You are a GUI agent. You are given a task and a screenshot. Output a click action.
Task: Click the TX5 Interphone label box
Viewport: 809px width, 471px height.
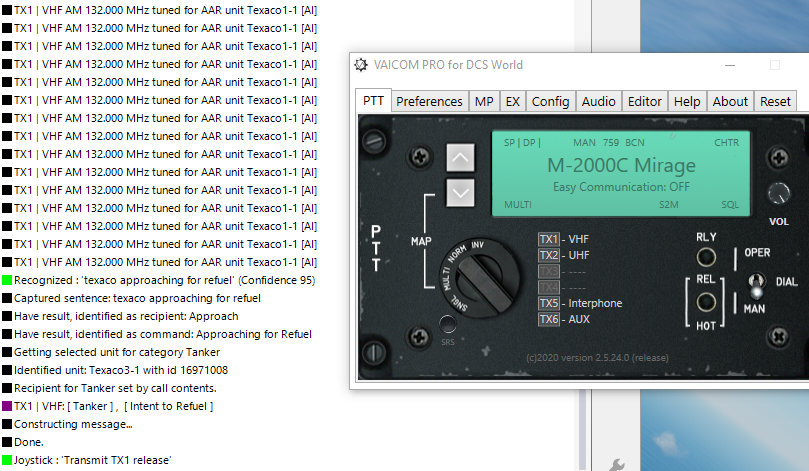[x=548, y=303]
